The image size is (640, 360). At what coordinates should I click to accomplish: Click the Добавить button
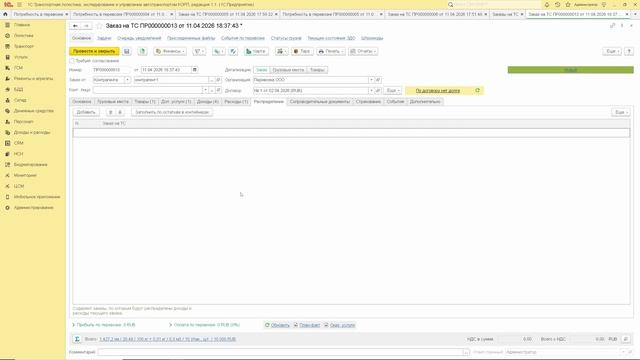[86, 112]
